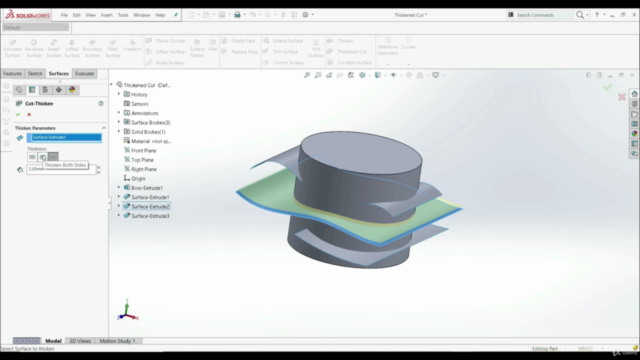Open the PropertyManager tab
The width and height of the screenshot is (640, 360).
(x=32, y=90)
